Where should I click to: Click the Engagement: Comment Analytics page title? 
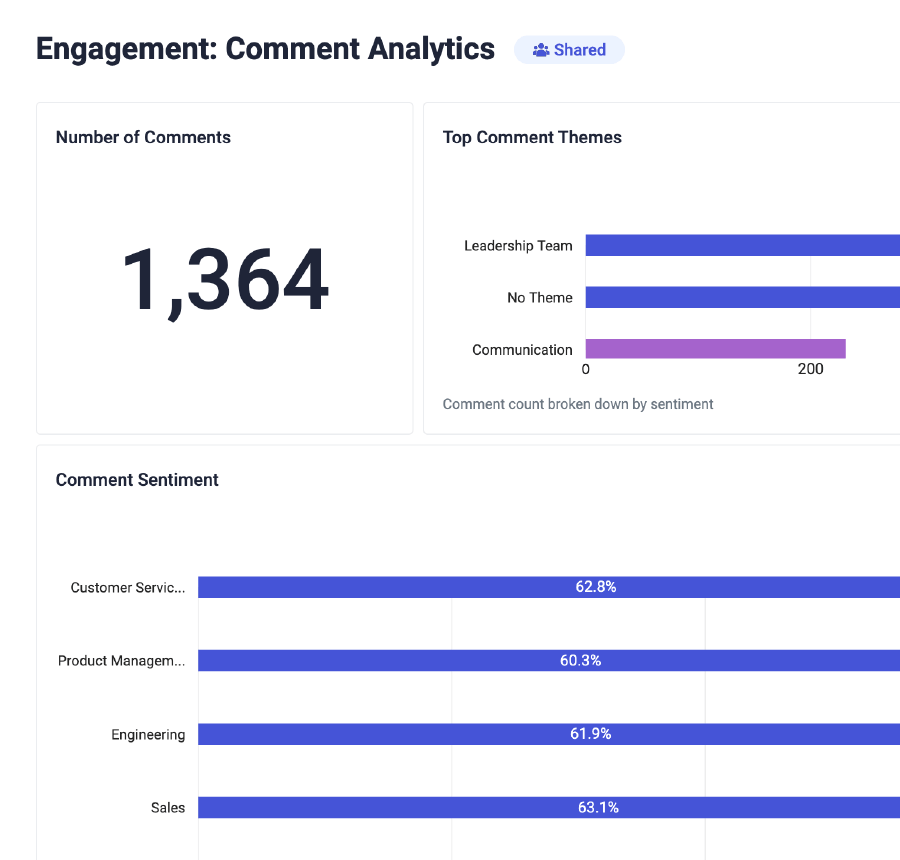coord(265,49)
